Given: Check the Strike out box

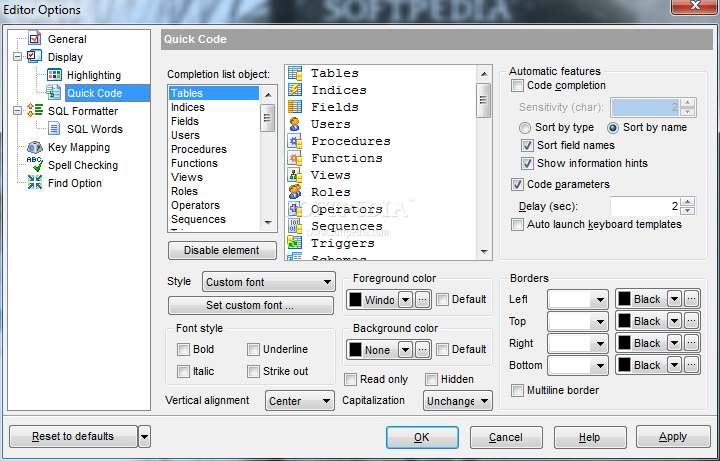Looking at the screenshot, I should 253,371.
